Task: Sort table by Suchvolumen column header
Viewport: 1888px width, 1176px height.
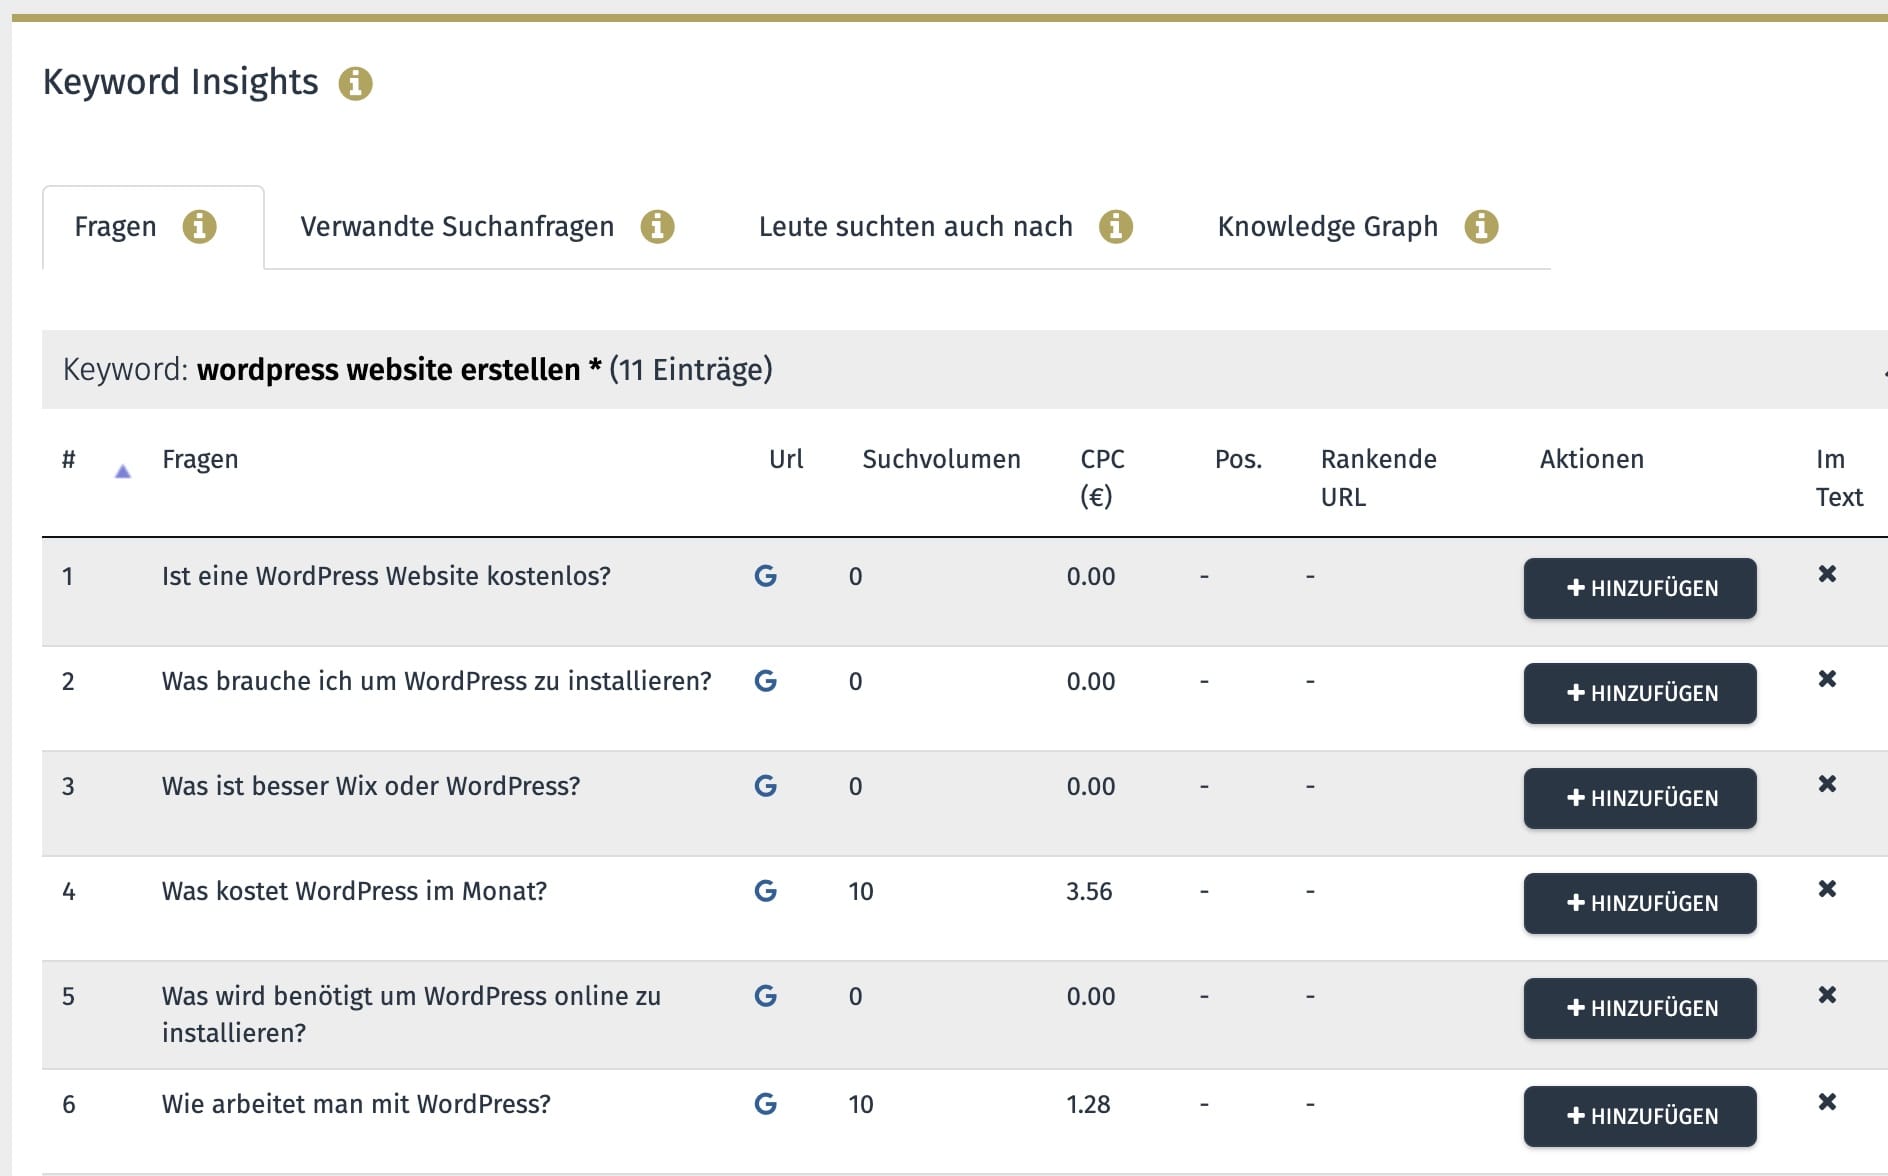Action: point(941,460)
